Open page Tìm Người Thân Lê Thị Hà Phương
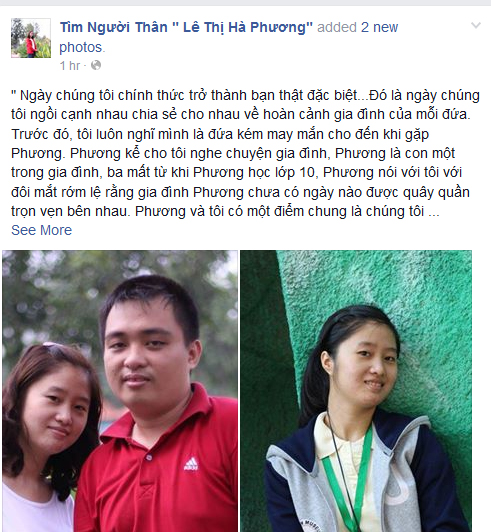491x532 pixels. tap(186, 27)
